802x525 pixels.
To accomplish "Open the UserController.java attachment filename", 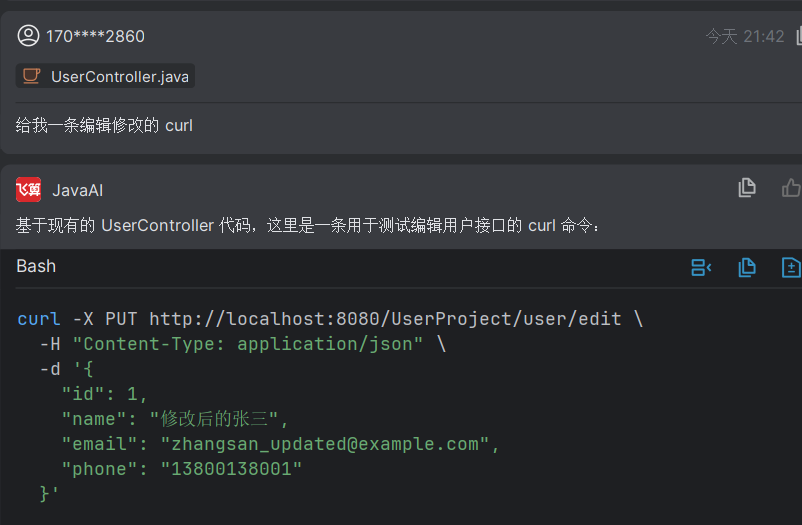I will (x=119, y=76).
